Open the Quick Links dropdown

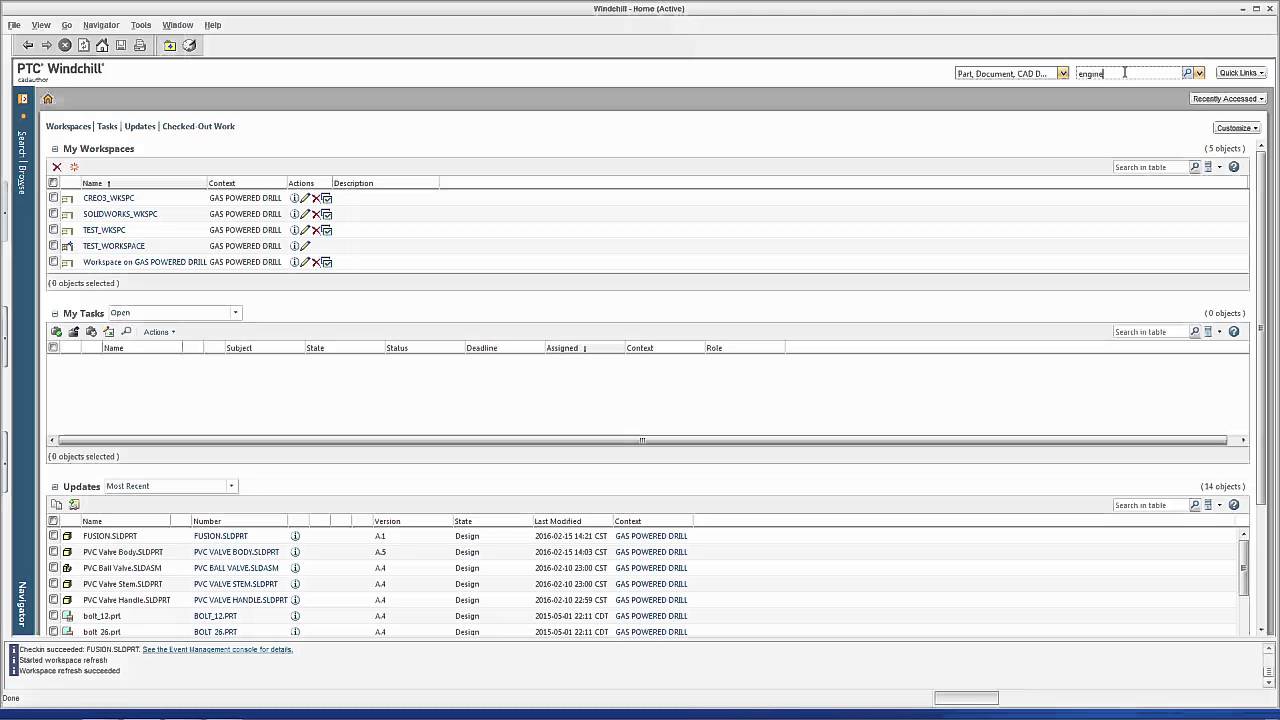[x=1241, y=73]
